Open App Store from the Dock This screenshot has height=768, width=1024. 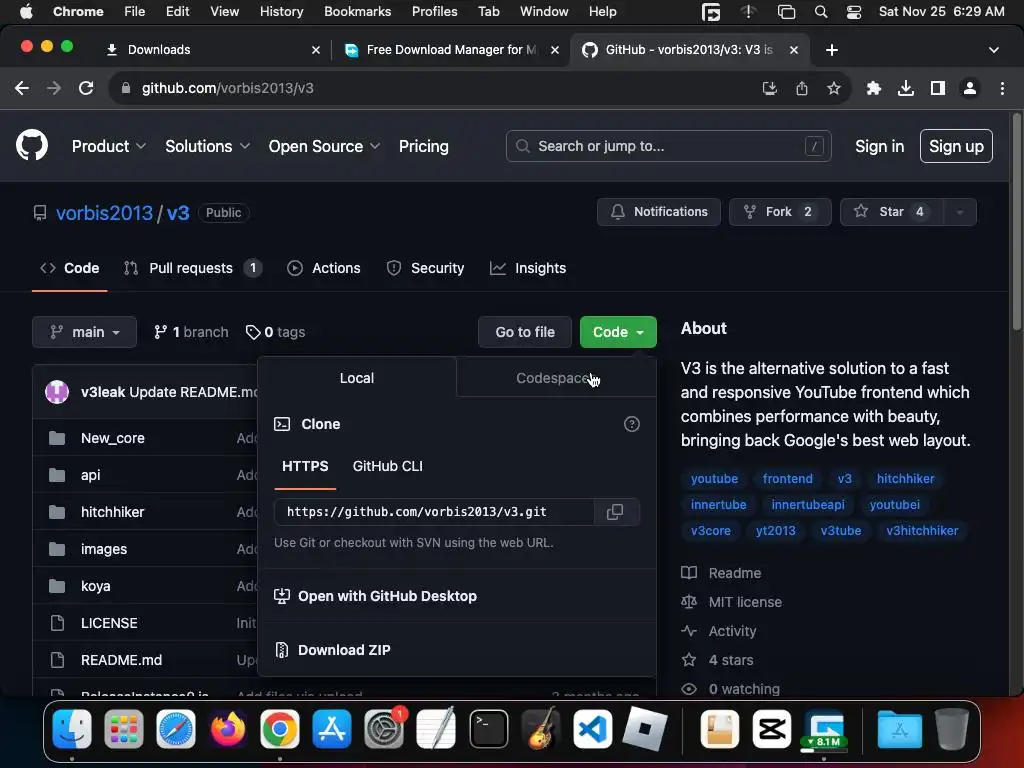click(332, 729)
